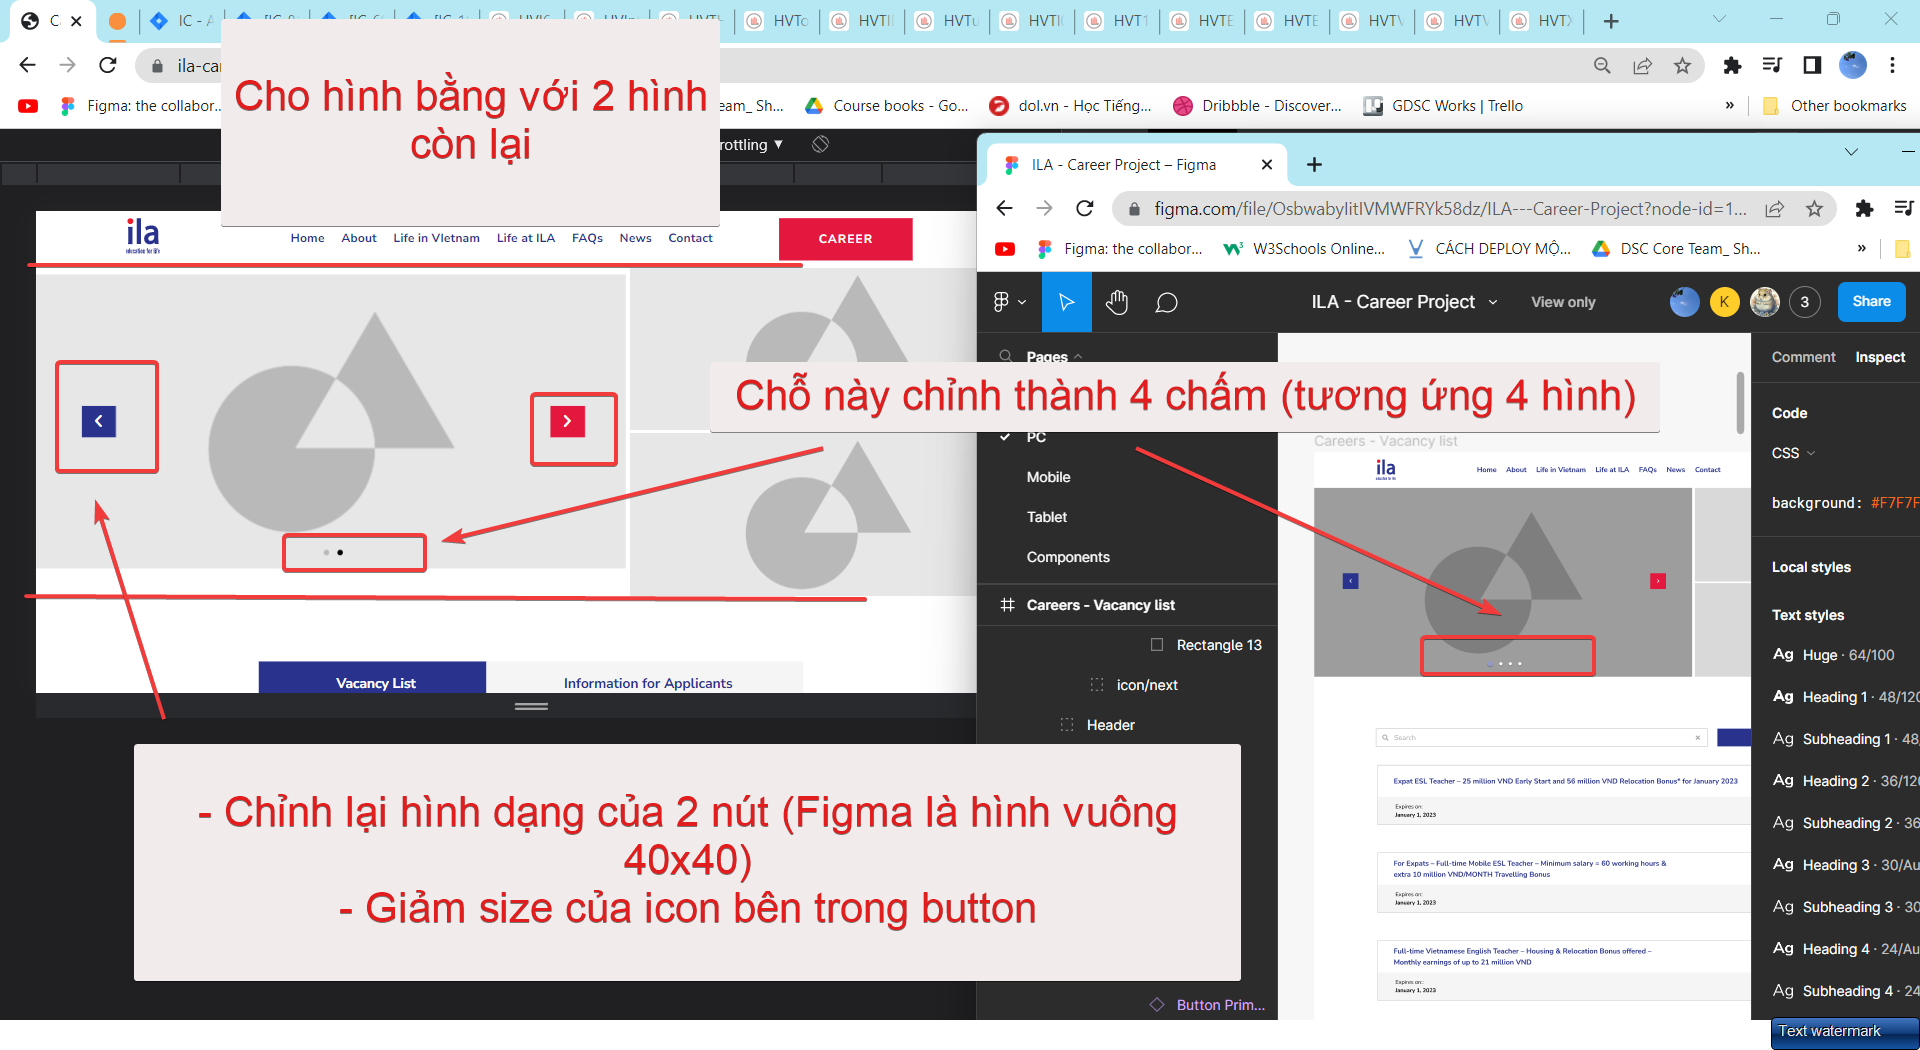Select the Vacancy List tab on ILA site
The image size is (1920, 1050).
373,677
